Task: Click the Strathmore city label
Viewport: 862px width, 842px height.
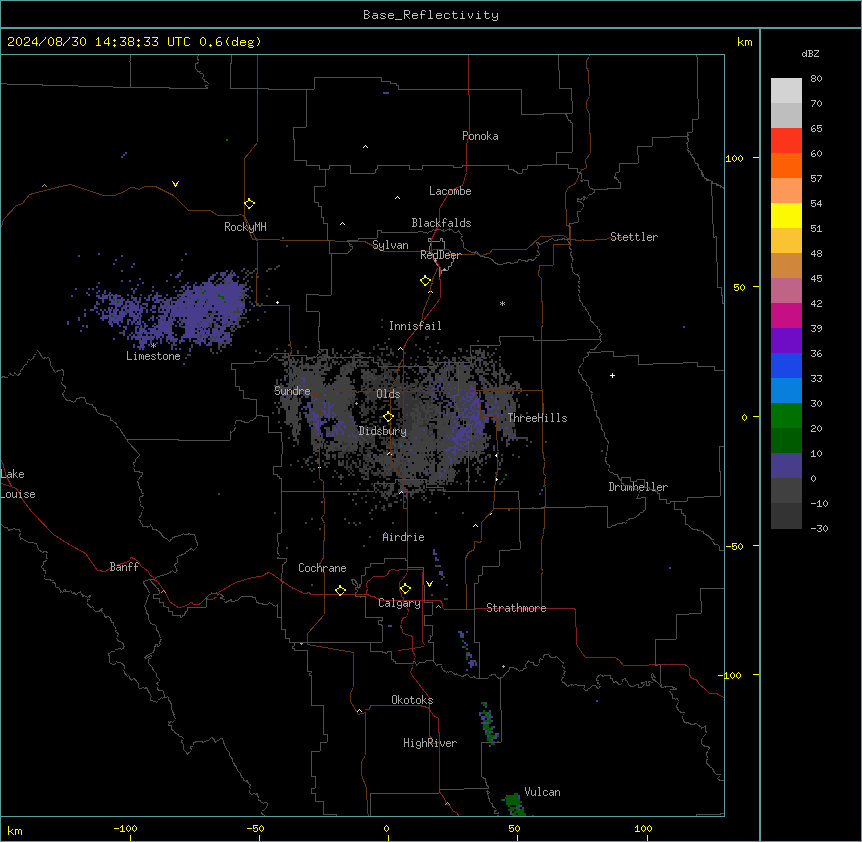Action: click(516, 608)
